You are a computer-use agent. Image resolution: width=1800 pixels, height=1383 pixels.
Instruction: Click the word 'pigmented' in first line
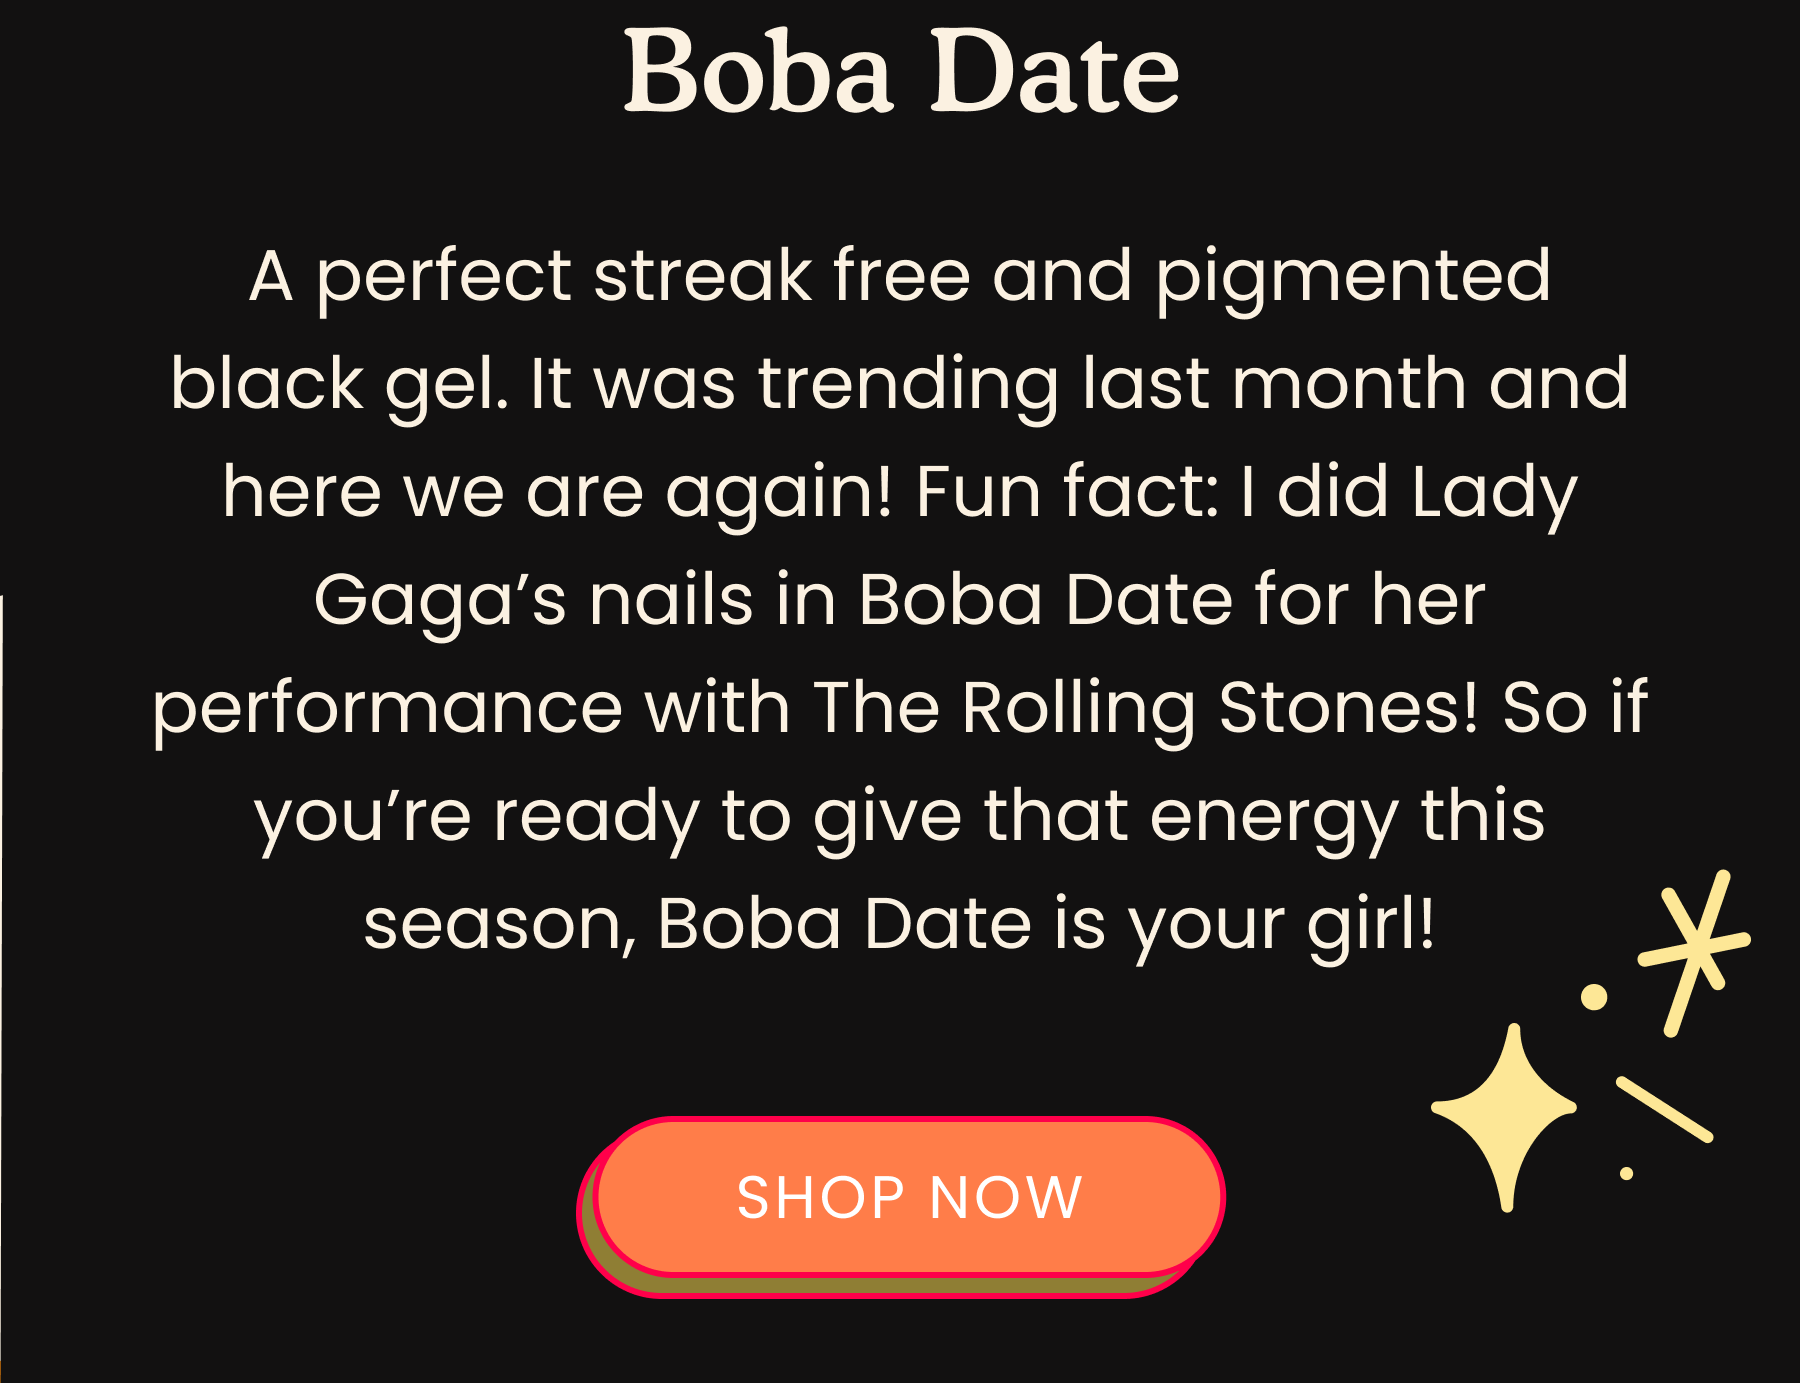coord(1353,278)
